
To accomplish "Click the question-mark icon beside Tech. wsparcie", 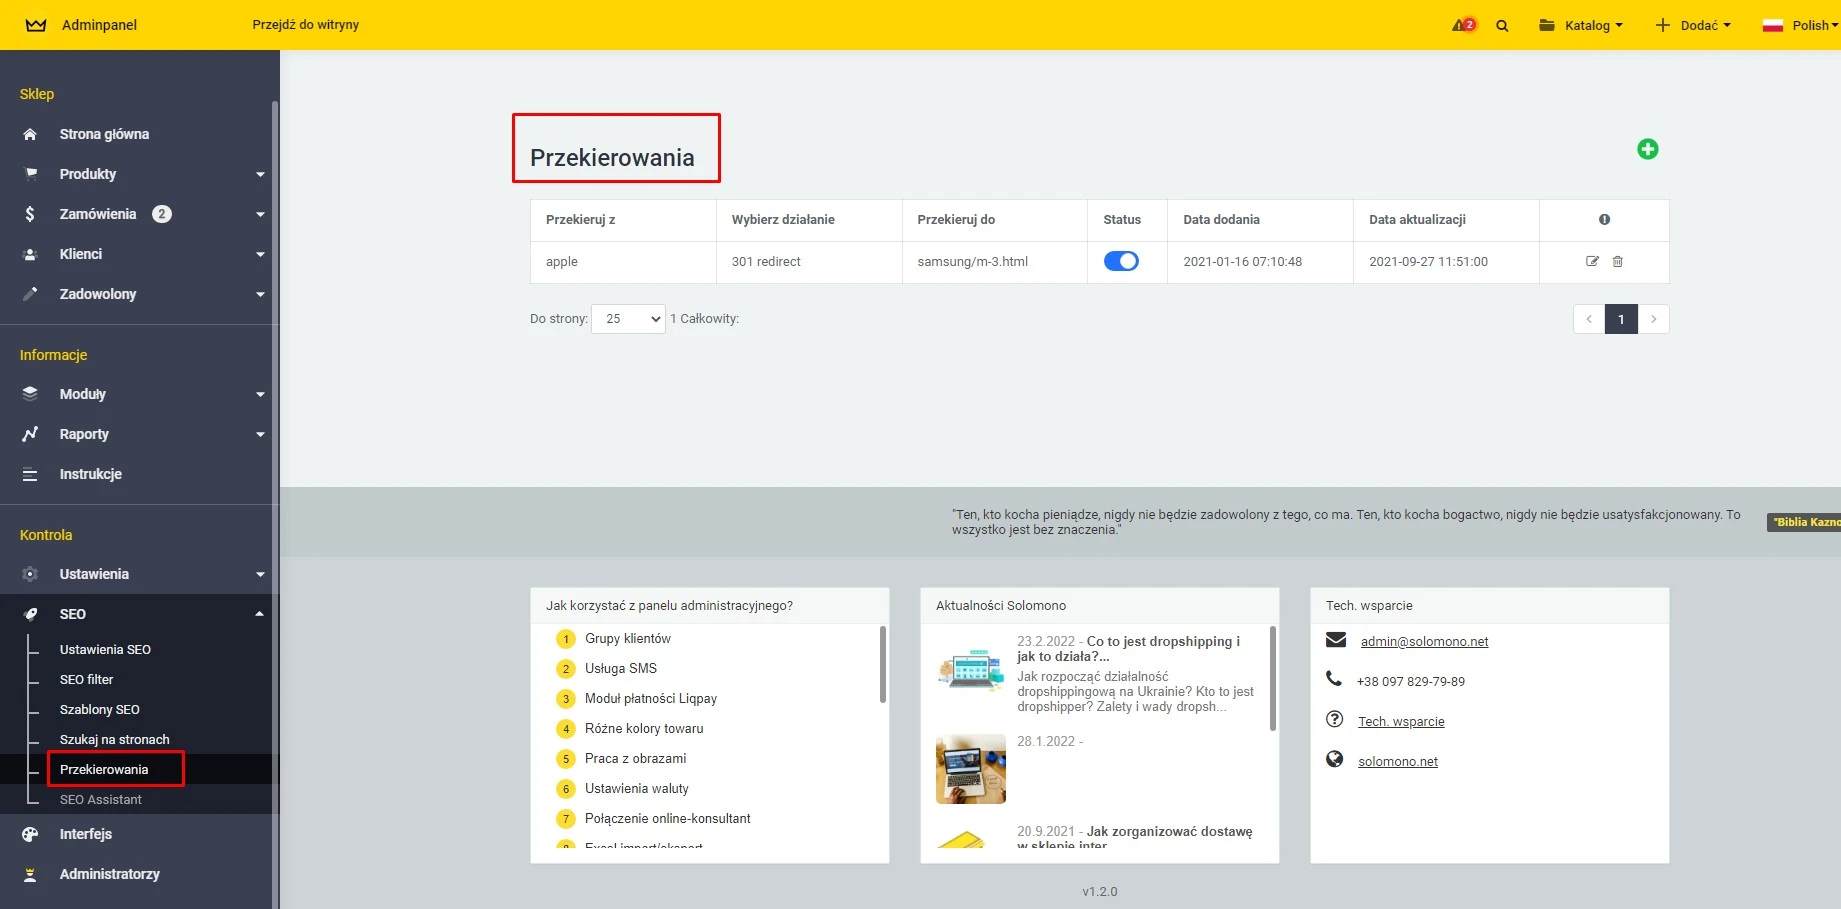I will [x=1334, y=719].
